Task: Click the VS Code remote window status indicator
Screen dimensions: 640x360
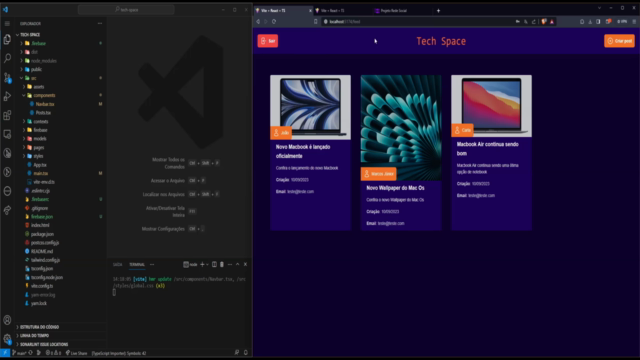Action: (5, 353)
